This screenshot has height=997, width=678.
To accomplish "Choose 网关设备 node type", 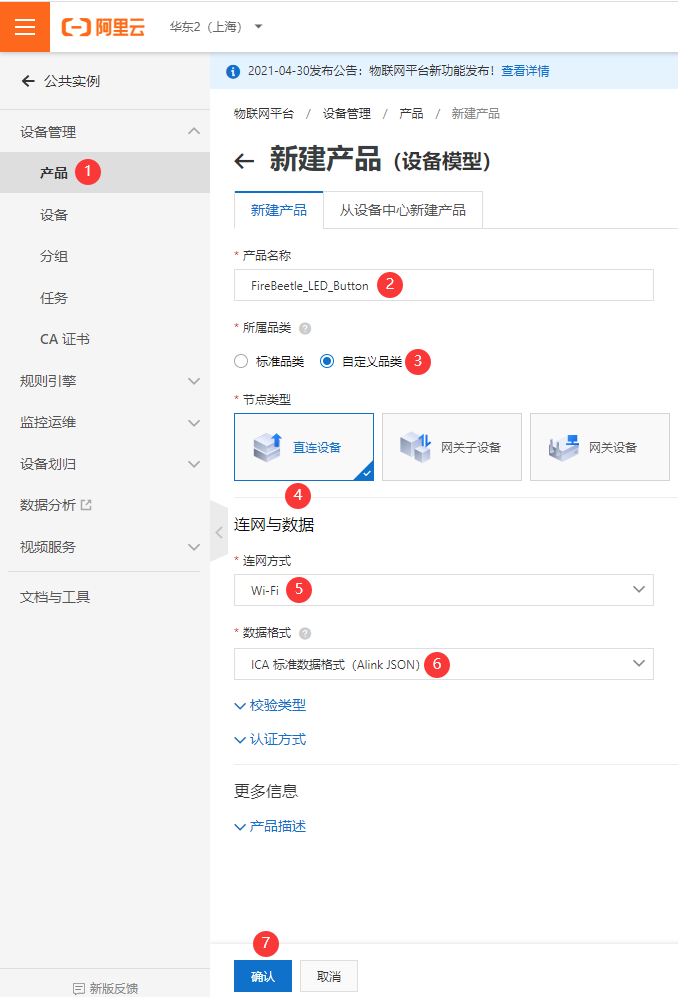I will (600, 447).
